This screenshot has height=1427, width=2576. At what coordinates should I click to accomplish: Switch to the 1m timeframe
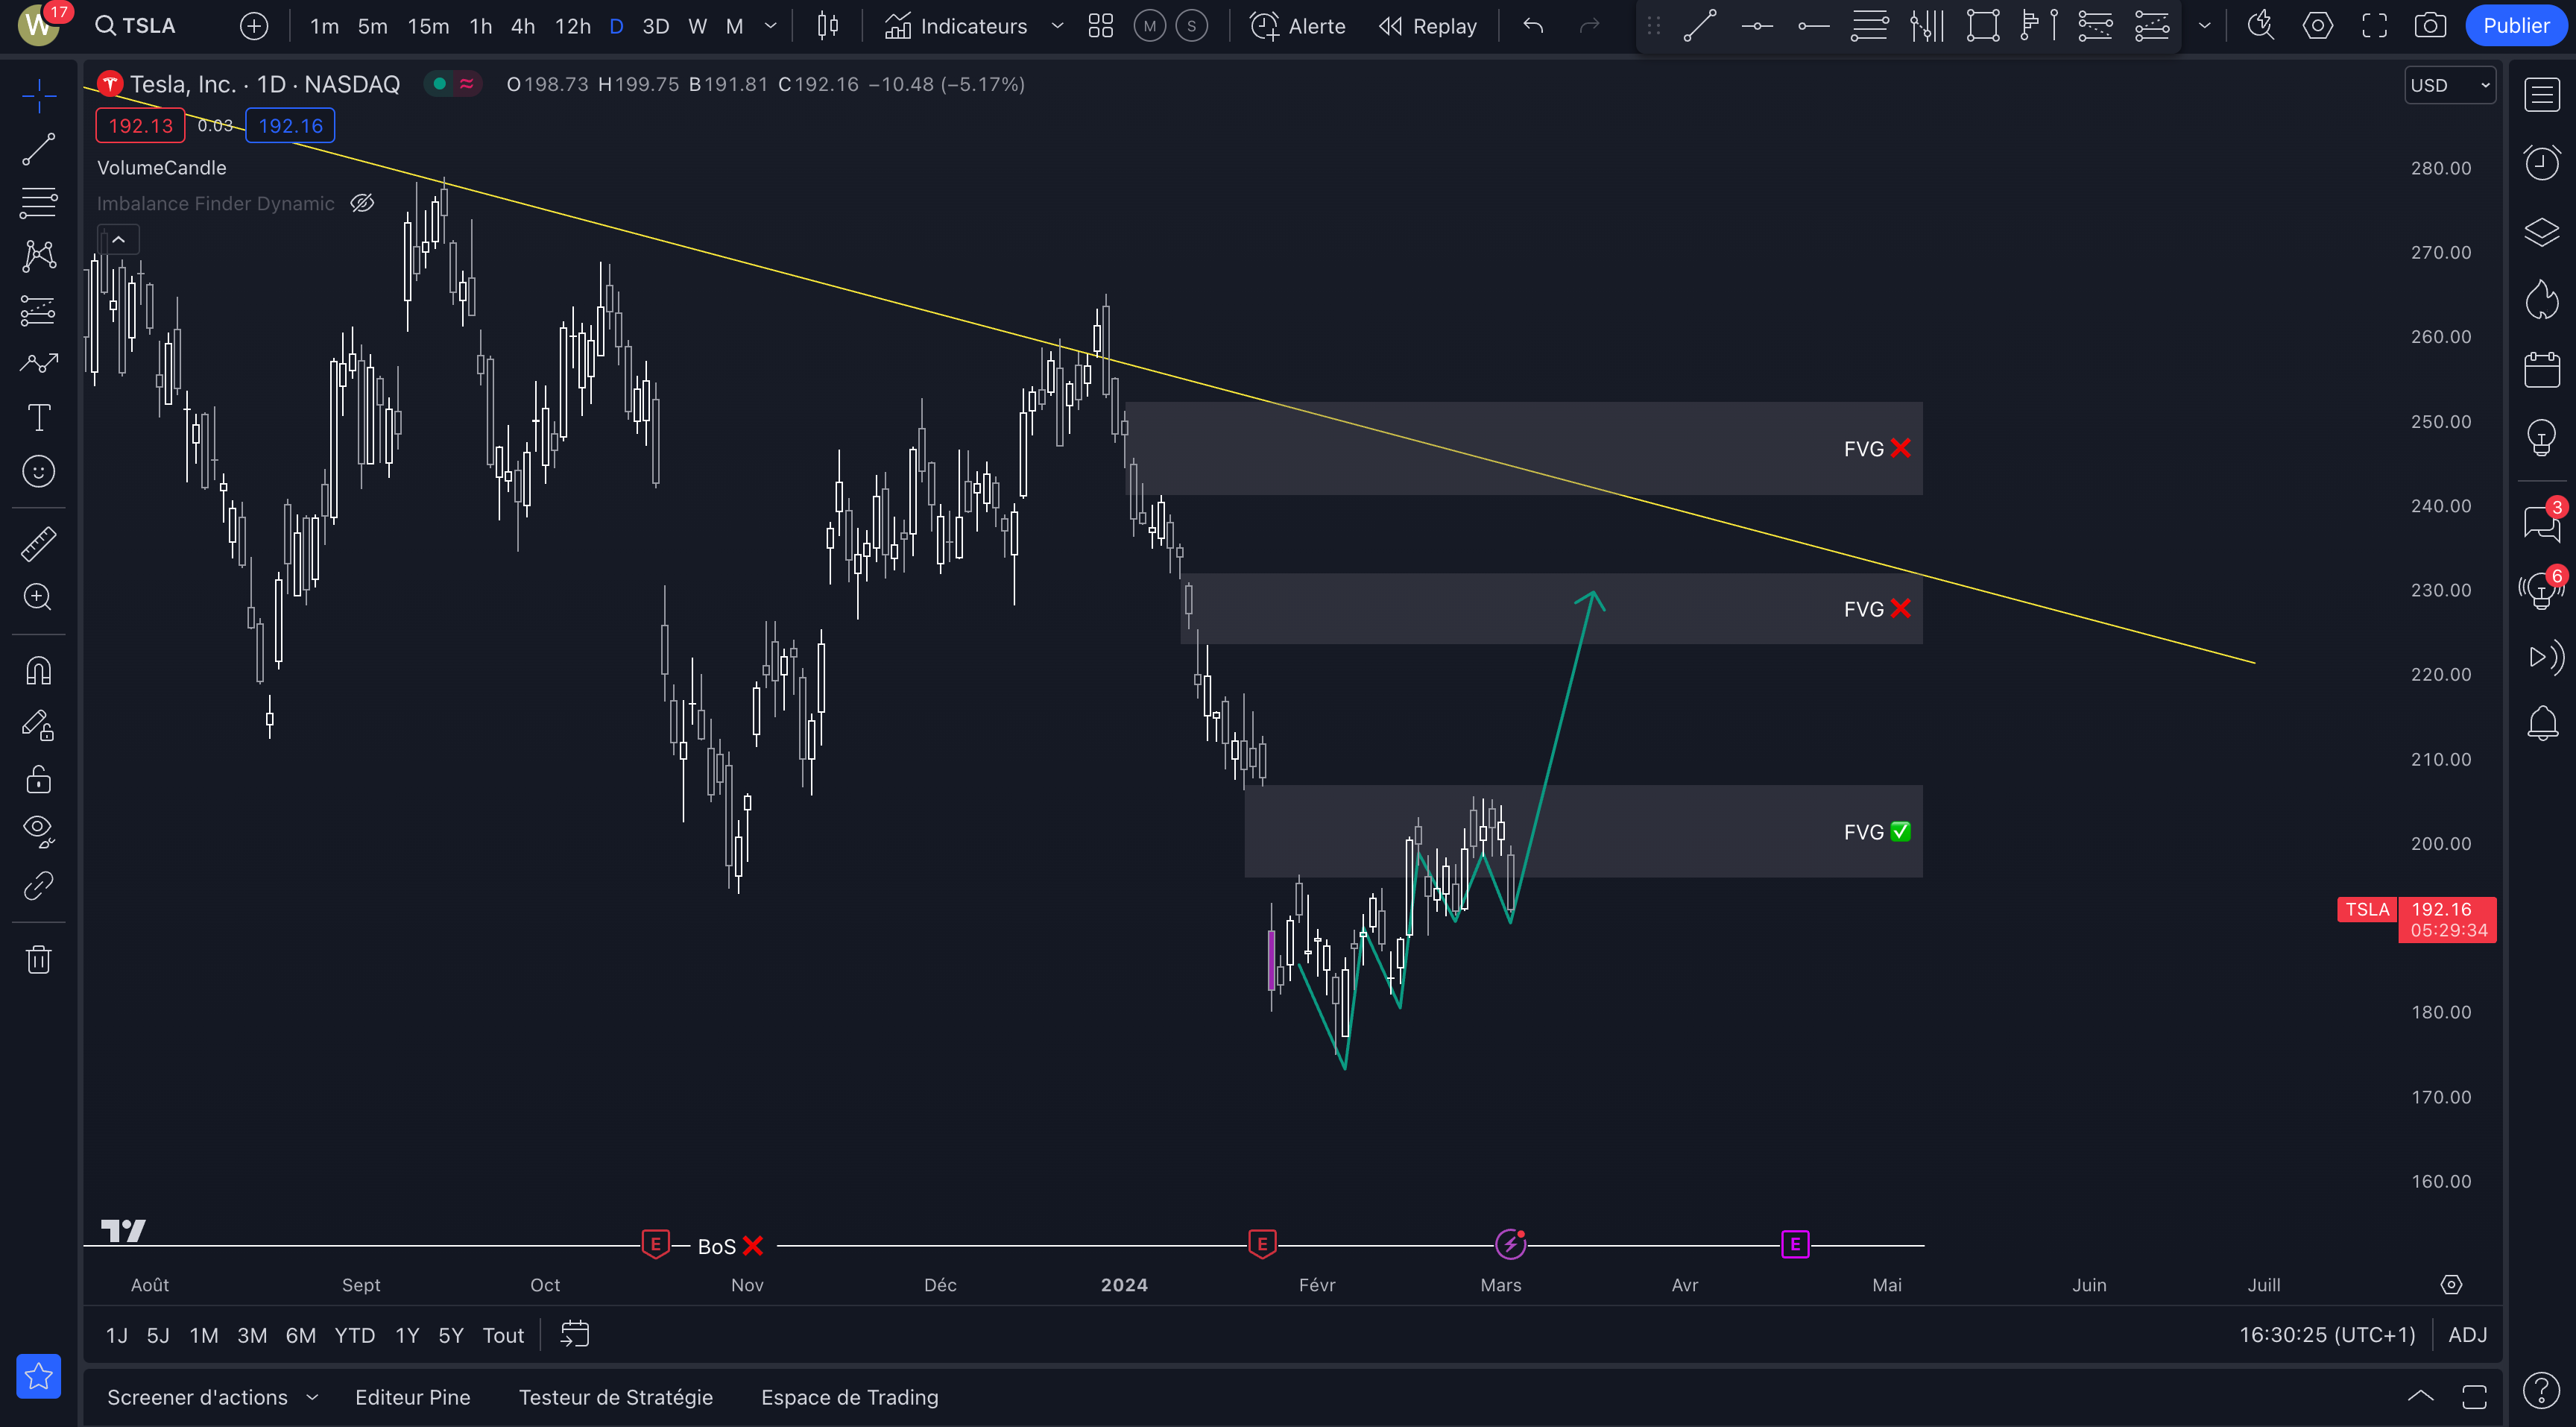coord(324,26)
